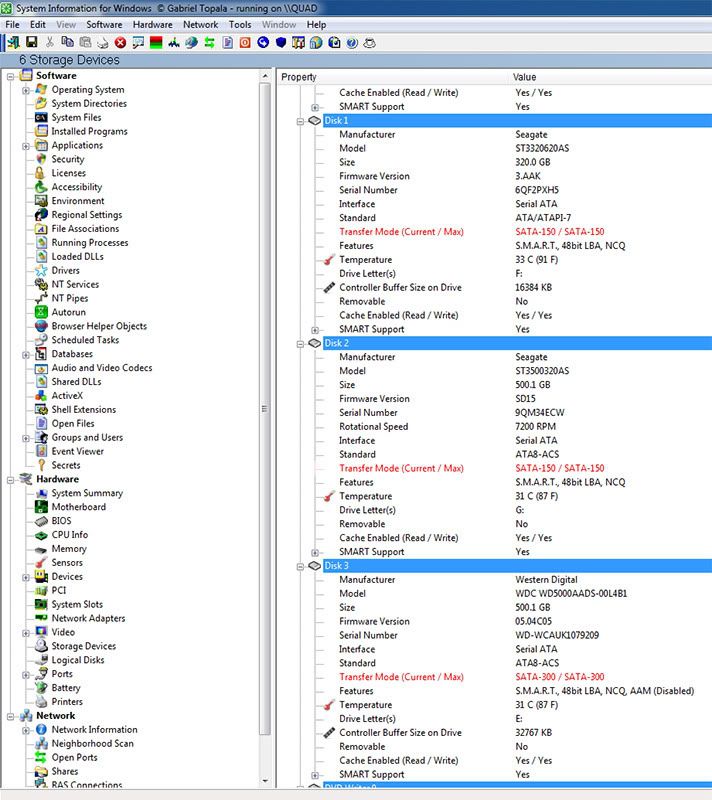
Task: Collapse the Hardware tree branch
Action: click(12, 479)
